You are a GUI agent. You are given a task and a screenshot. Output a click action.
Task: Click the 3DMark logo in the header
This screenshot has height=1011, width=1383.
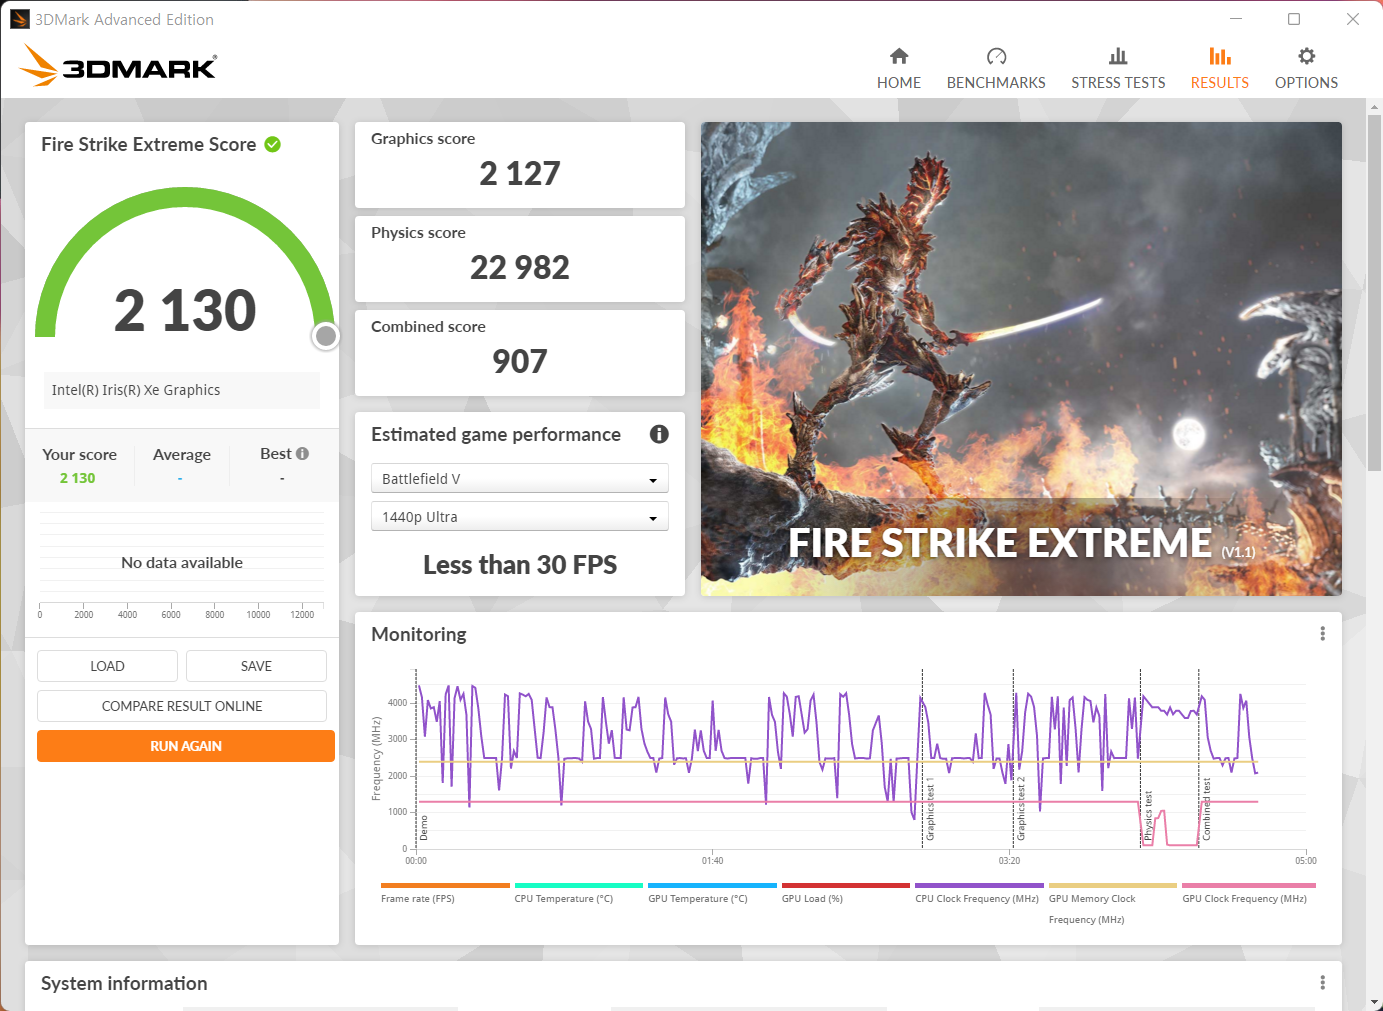[x=118, y=66]
